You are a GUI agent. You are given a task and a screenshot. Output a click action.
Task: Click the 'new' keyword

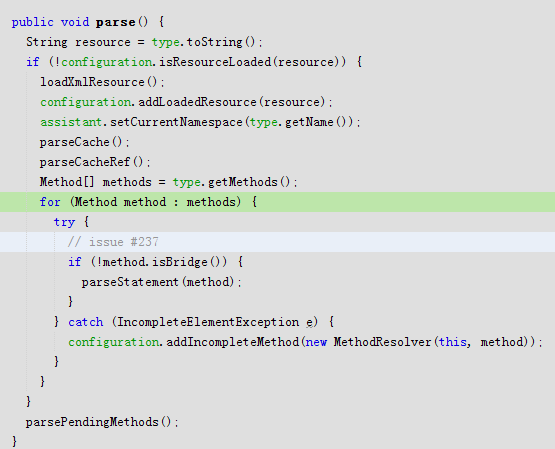click(x=316, y=342)
